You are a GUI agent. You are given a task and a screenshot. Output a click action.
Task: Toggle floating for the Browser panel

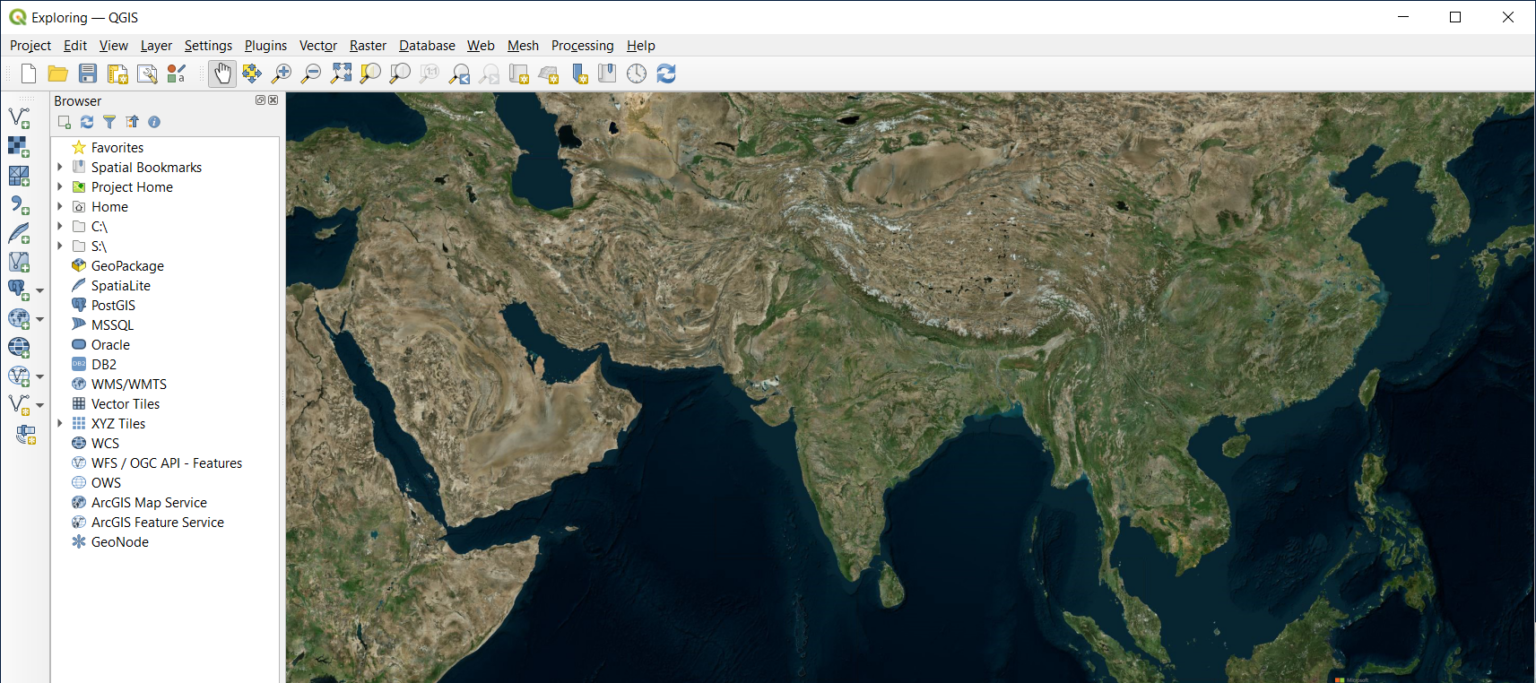point(260,100)
